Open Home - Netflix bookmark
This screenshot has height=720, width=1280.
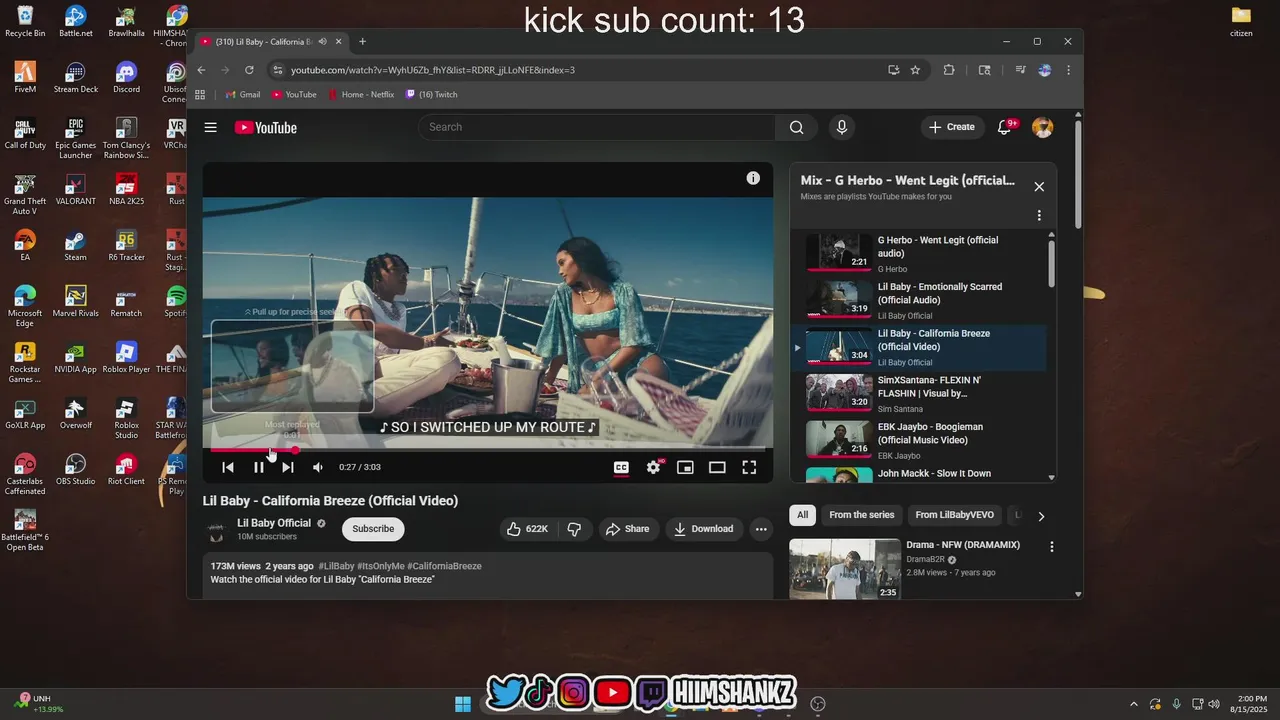pos(361,95)
